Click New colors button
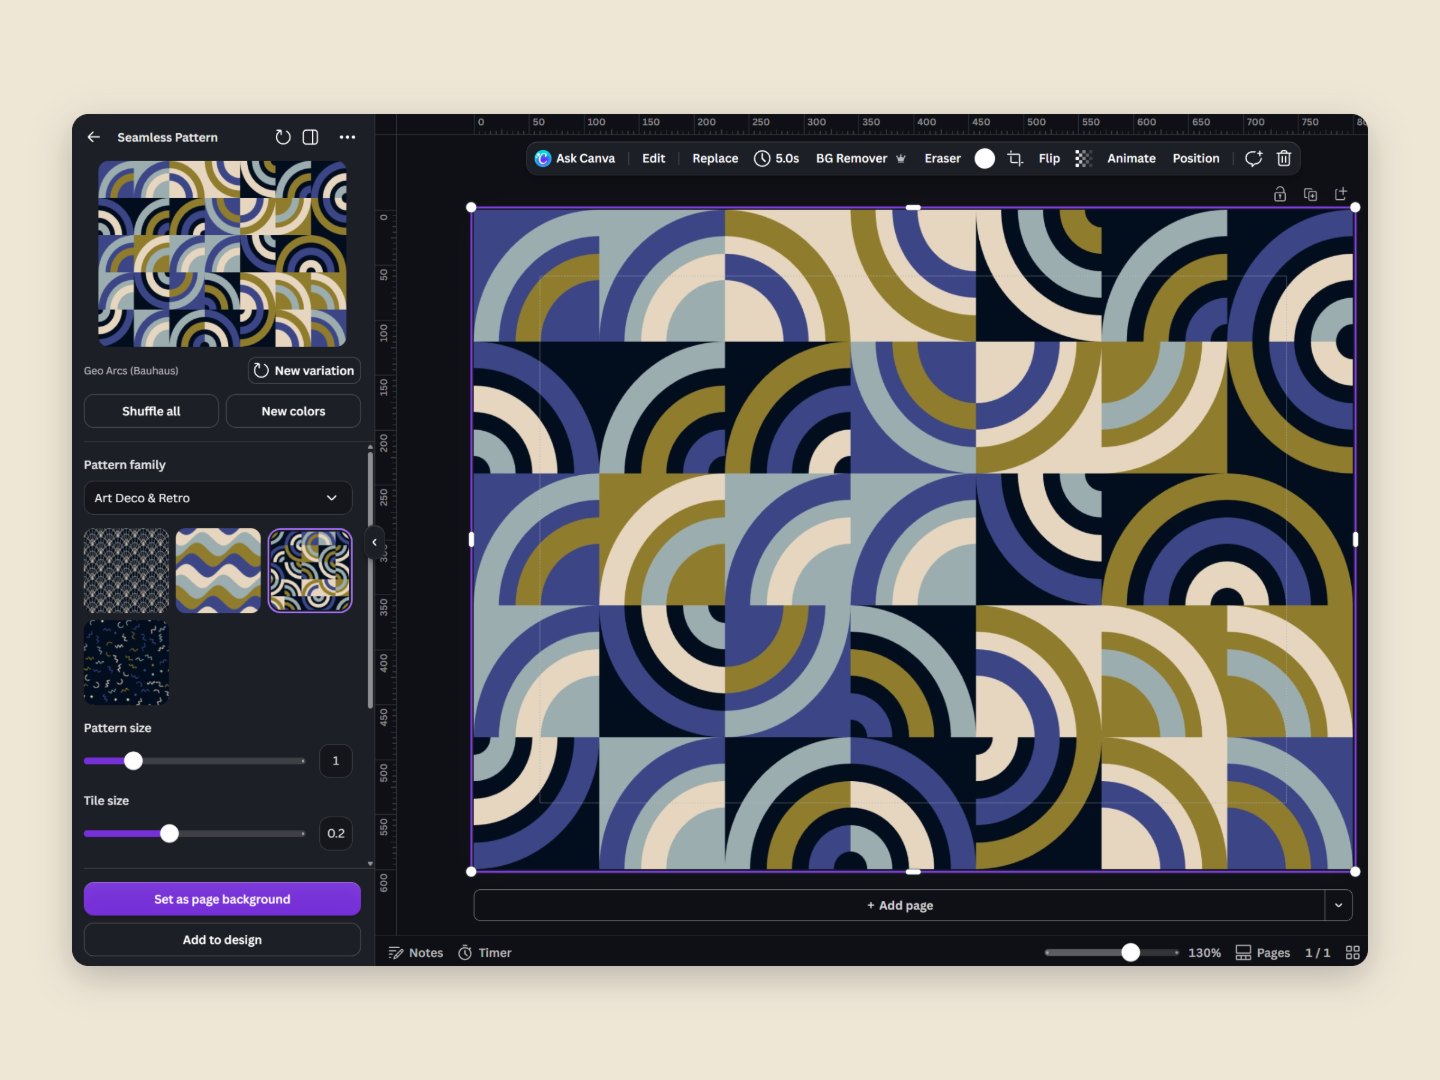 (x=293, y=411)
